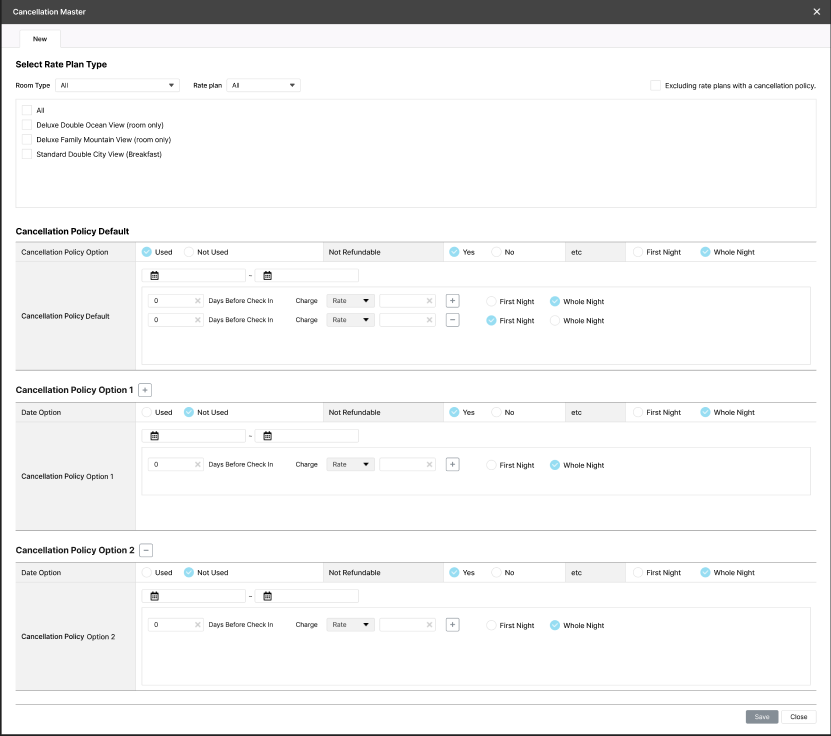Click minus icon beside Cancellation Policy Option 2 heading
The width and height of the screenshot is (831, 736).
point(146,550)
